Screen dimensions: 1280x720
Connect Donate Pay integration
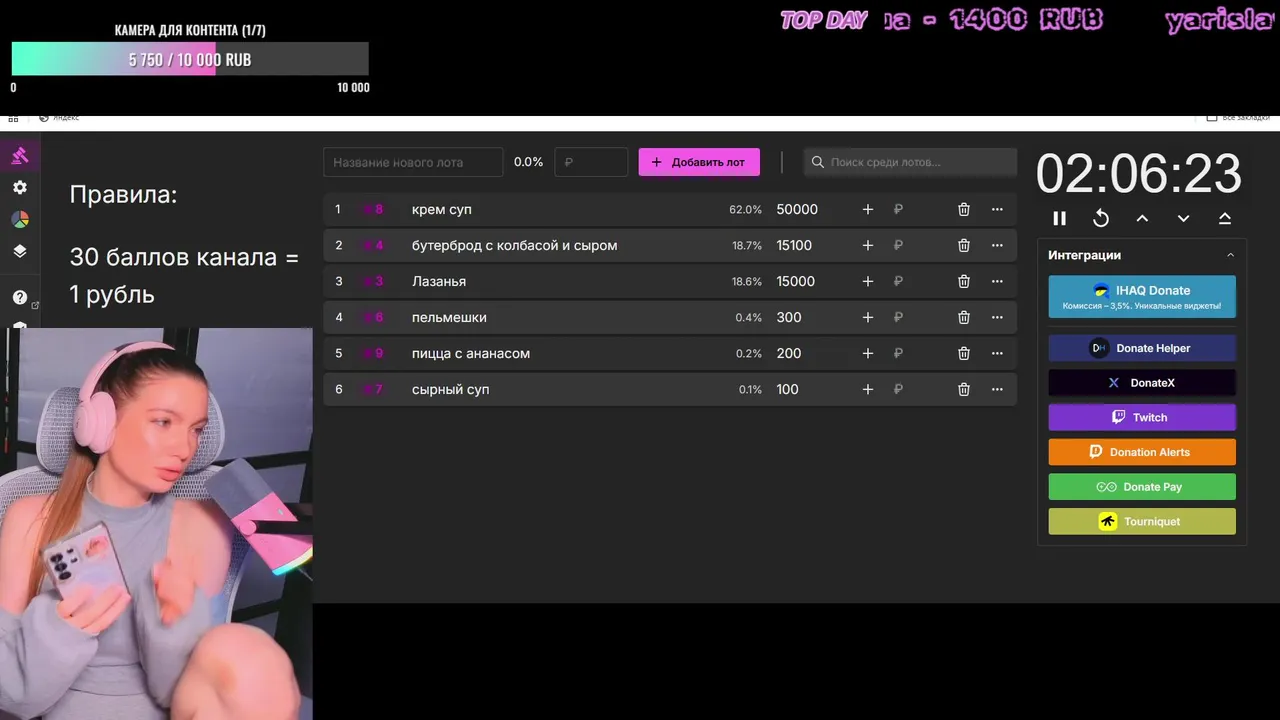pos(1142,487)
